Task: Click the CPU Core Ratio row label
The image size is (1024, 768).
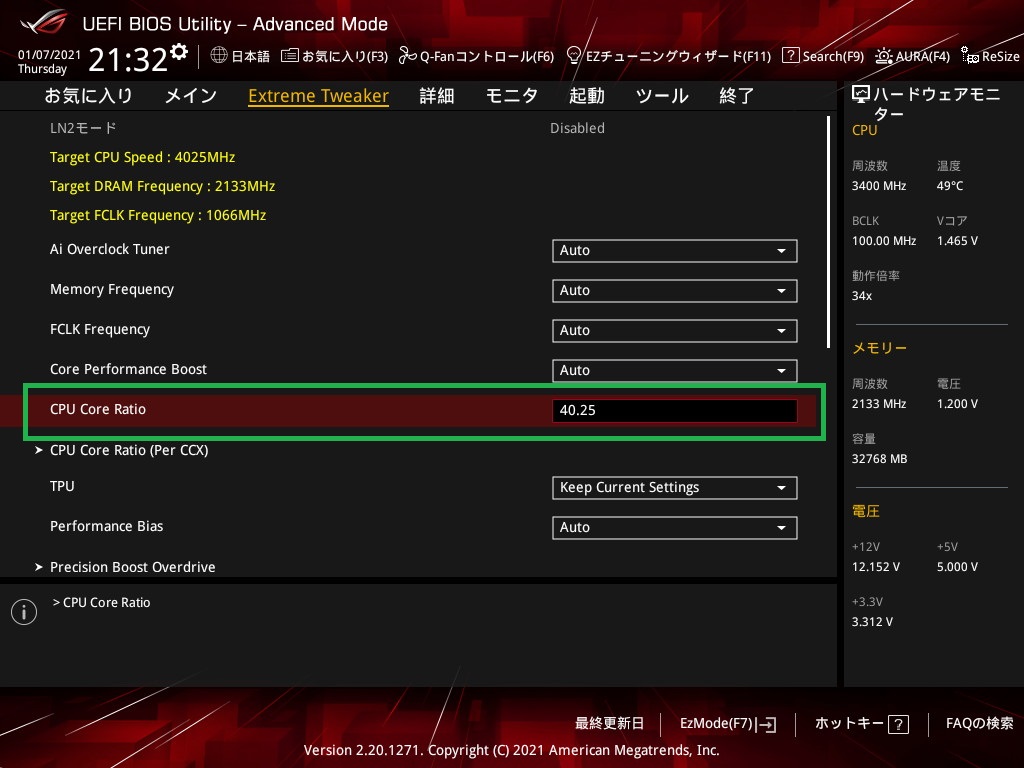Action: [98, 409]
